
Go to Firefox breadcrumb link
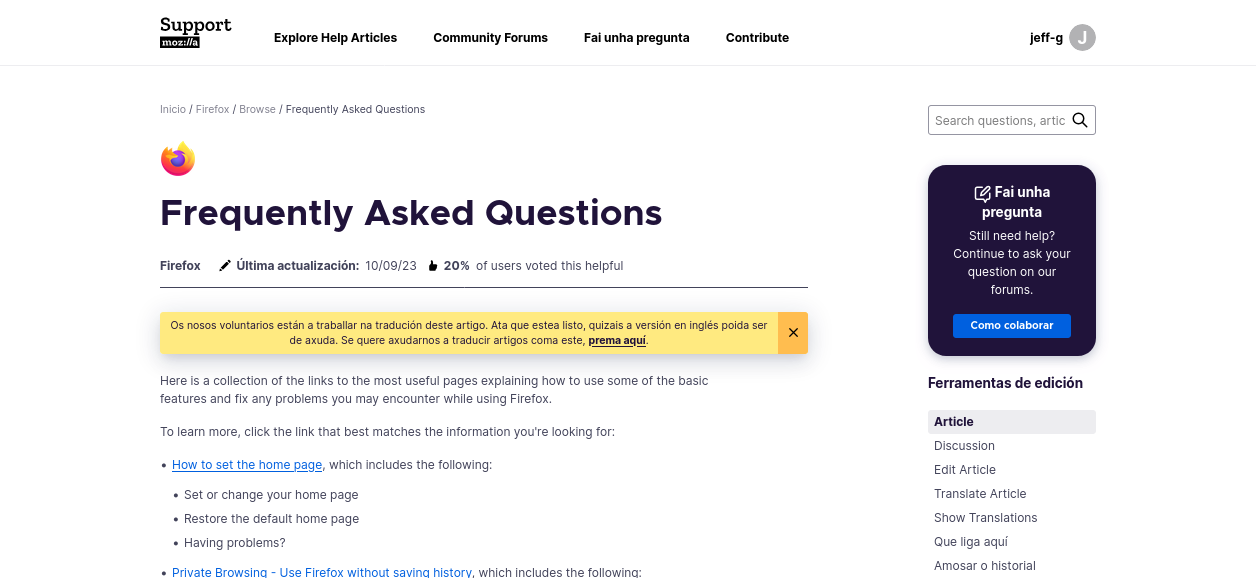pyautogui.click(x=212, y=109)
